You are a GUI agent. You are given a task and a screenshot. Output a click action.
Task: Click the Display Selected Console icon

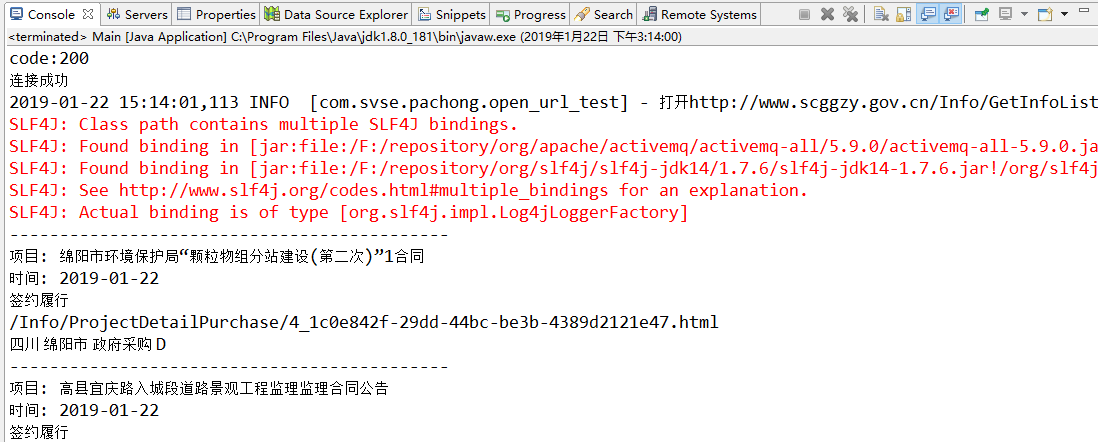click(x=1006, y=14)
